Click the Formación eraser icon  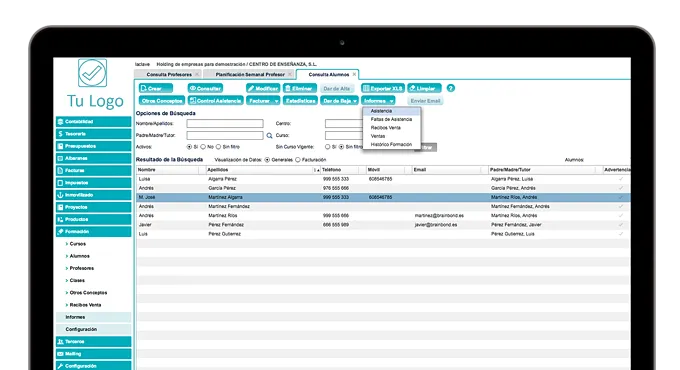coord(60,231)
